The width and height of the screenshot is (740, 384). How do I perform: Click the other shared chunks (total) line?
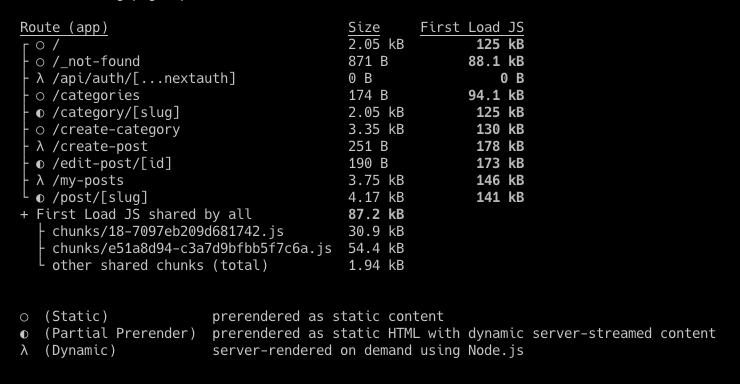click(x=160, y=265)
